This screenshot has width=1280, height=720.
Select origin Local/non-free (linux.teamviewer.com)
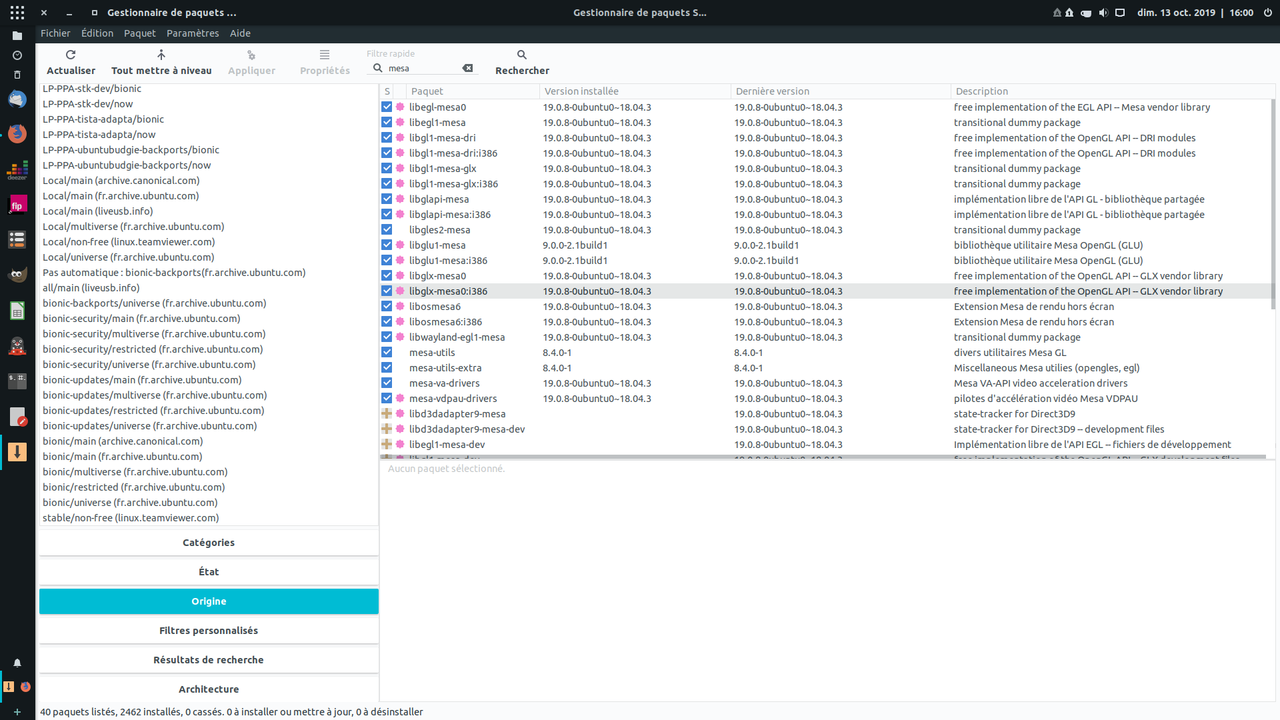[x=129, y=242]
